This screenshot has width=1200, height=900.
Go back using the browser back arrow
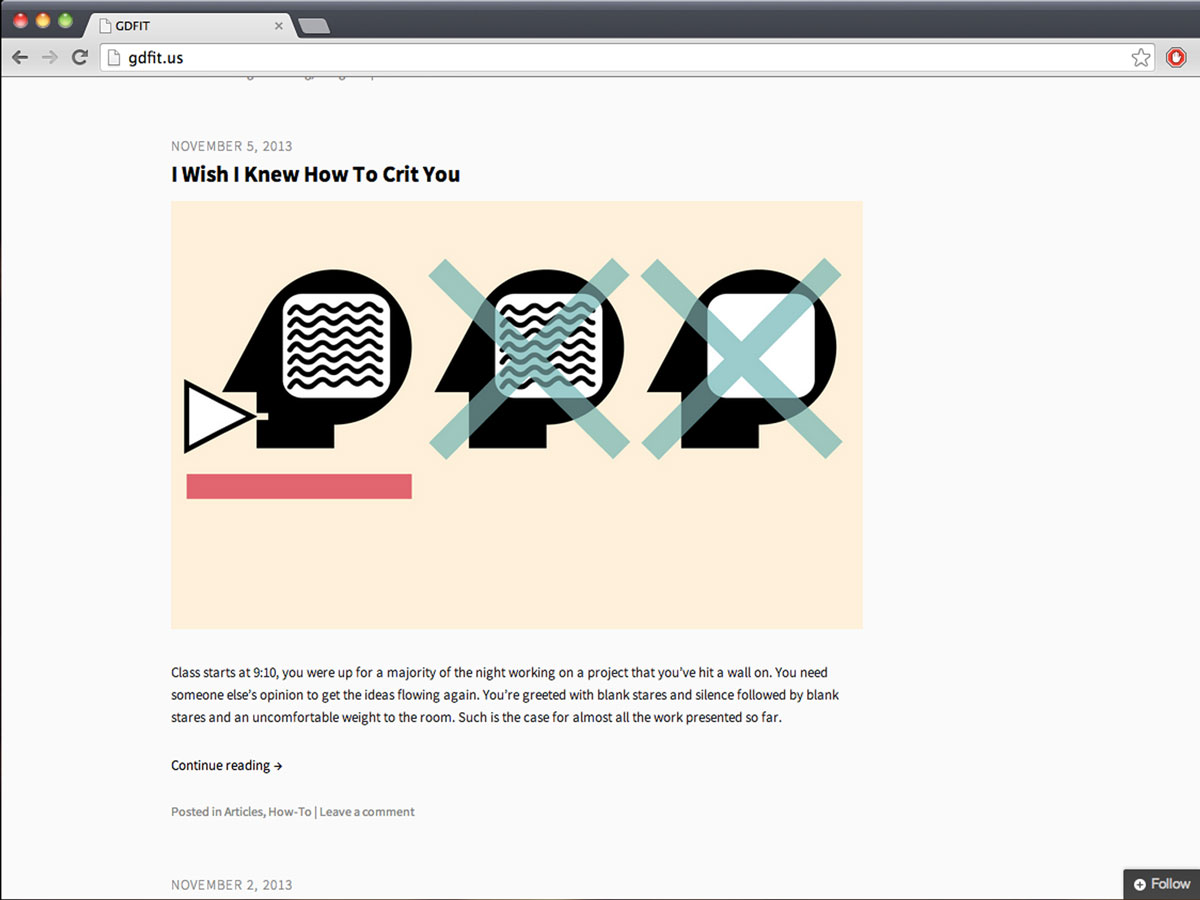click(x=20, y=58)
